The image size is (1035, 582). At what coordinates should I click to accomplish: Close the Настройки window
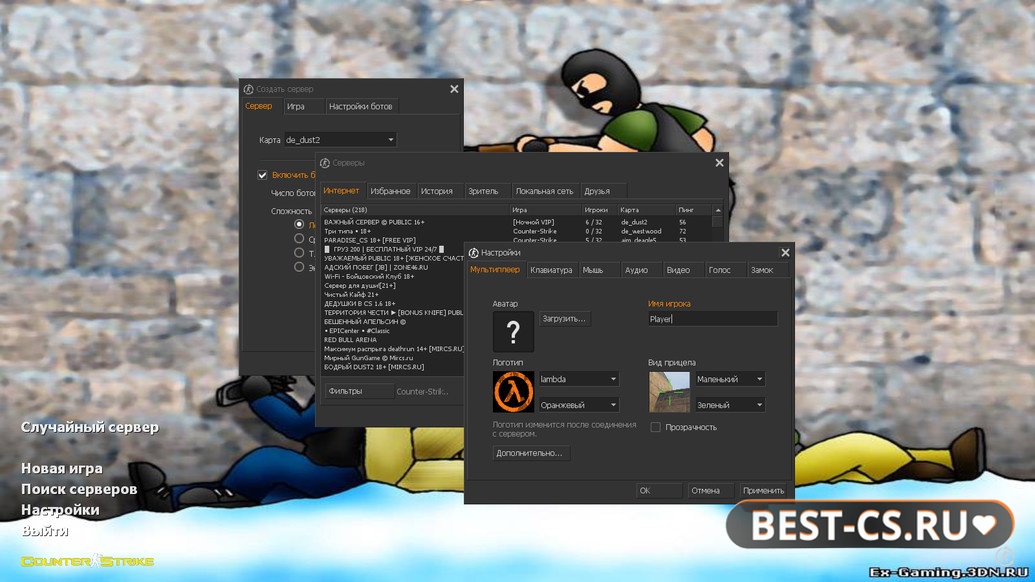click(x=785, y=253)
